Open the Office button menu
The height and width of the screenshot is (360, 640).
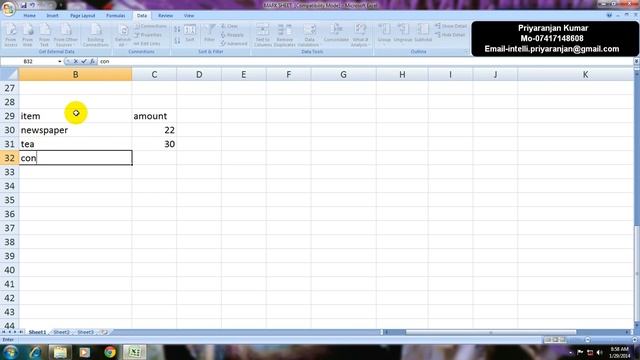click(8, 8)
